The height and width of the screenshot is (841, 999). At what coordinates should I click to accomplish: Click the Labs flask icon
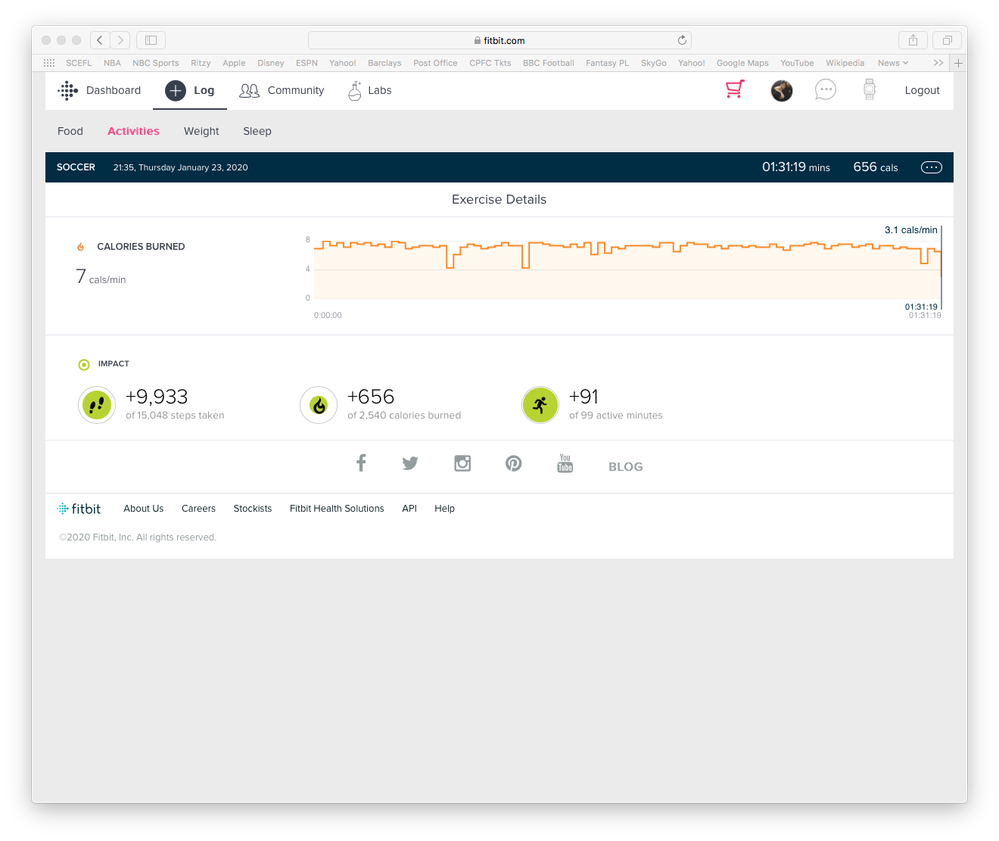point(354,90)
